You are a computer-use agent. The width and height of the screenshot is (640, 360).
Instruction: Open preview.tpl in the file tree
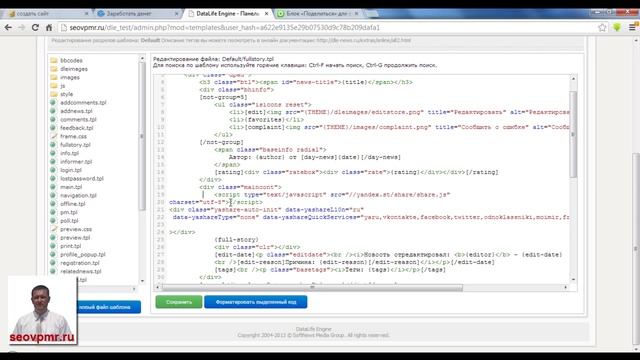75,238
